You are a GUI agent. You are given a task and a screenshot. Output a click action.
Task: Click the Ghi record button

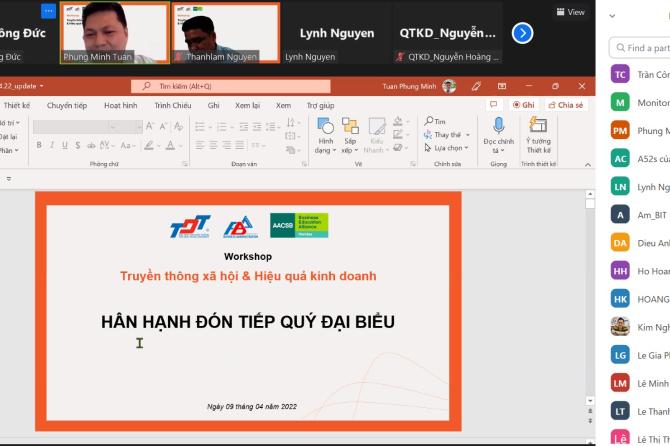click(x=523, y=105)
